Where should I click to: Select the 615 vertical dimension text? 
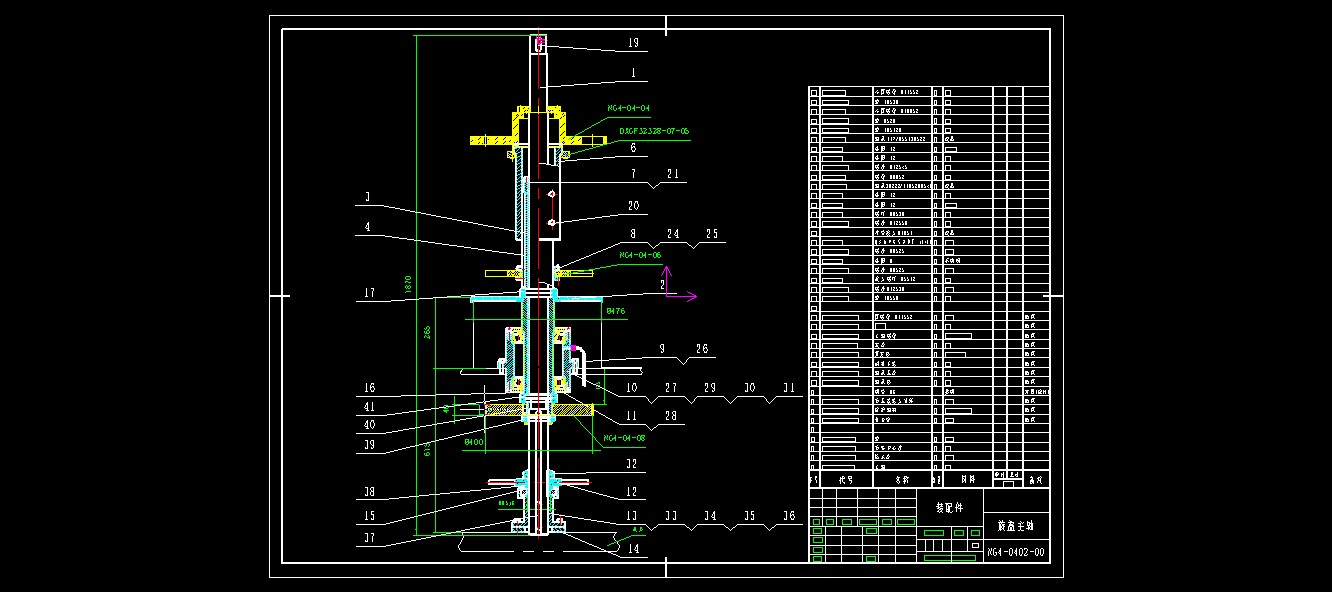[x=428, y=451]
